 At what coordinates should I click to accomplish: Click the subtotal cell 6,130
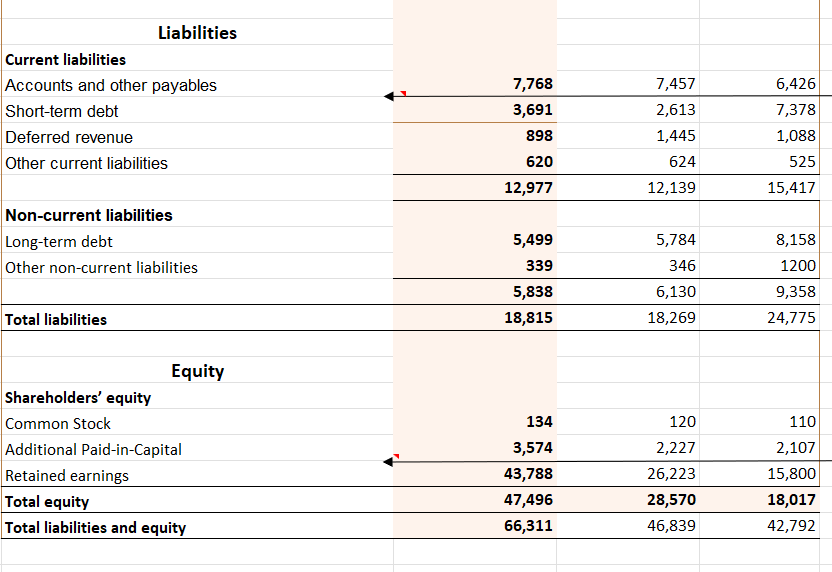coord(628,292)
